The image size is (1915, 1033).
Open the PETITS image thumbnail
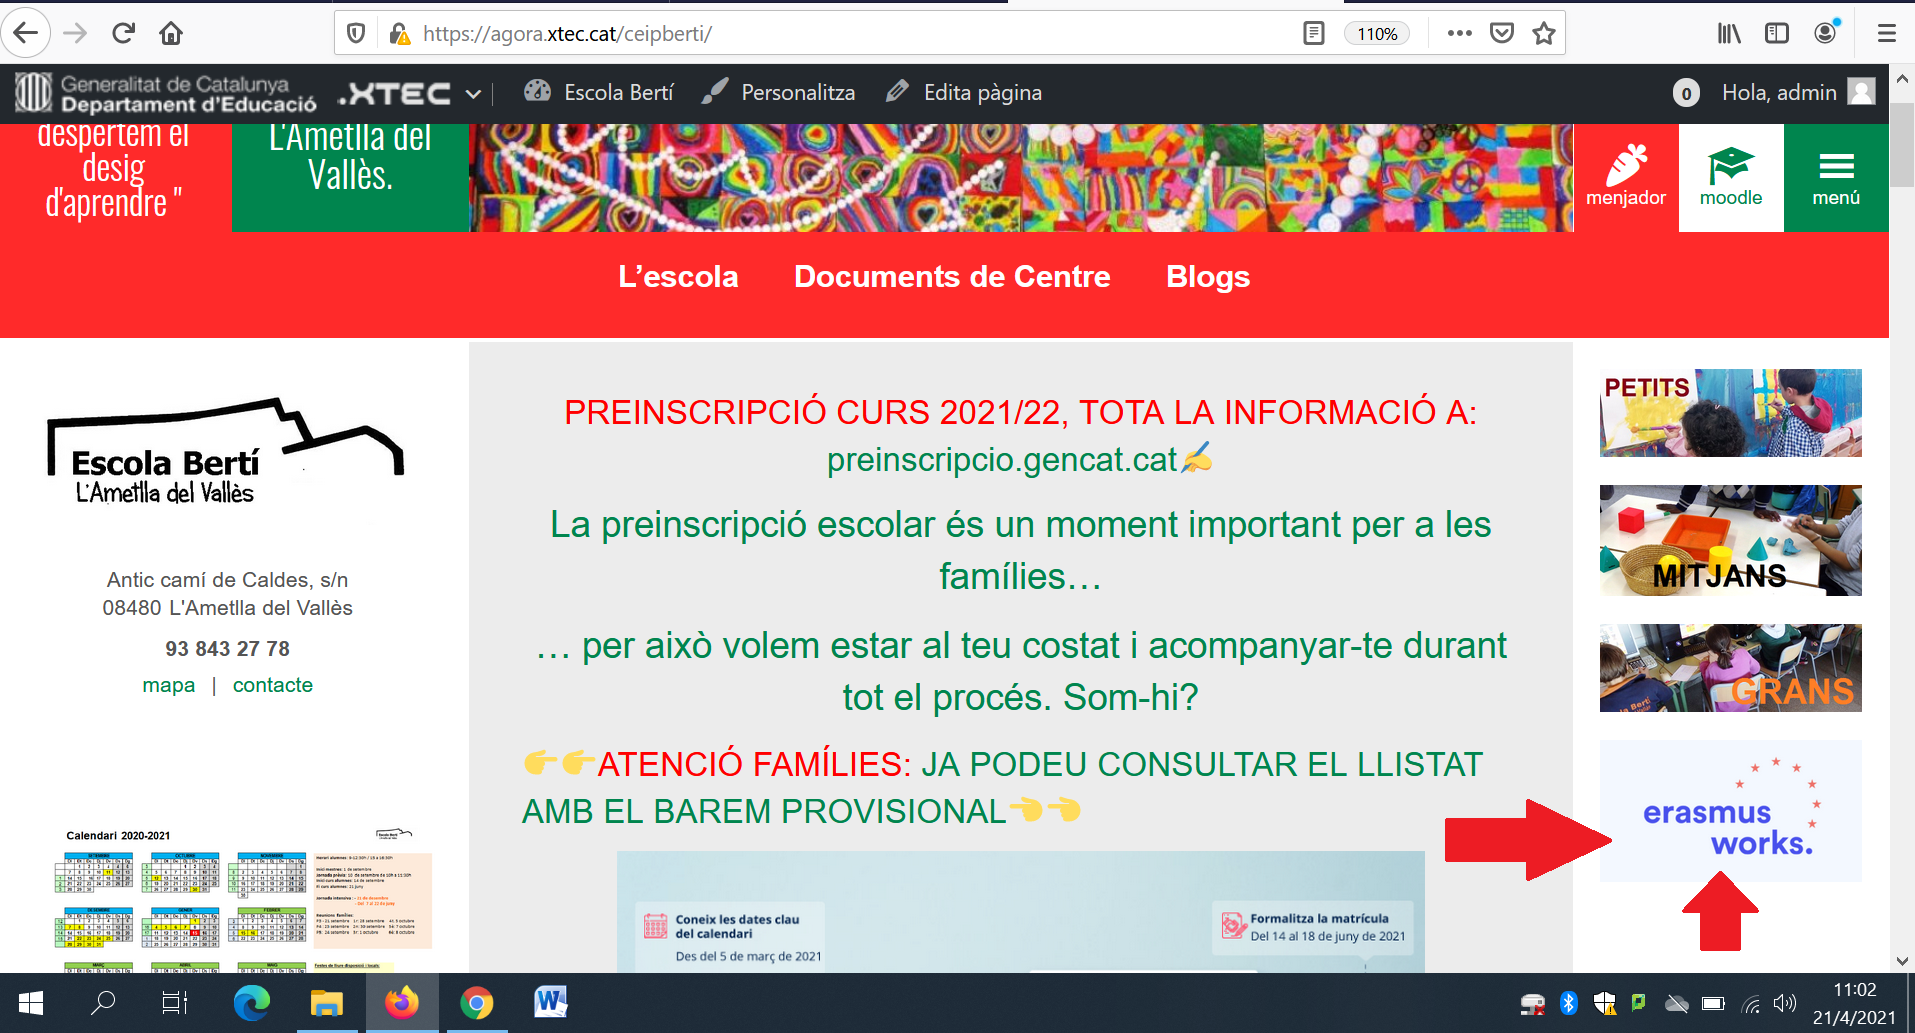1730,413
